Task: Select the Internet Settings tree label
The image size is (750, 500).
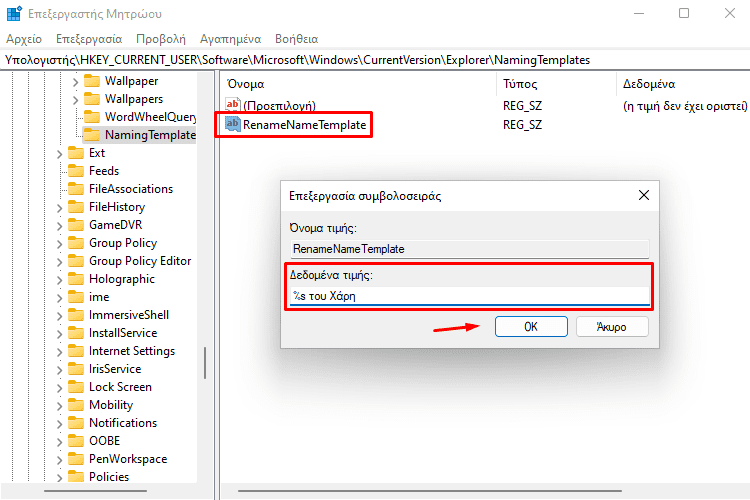Action: pos(132,351)
